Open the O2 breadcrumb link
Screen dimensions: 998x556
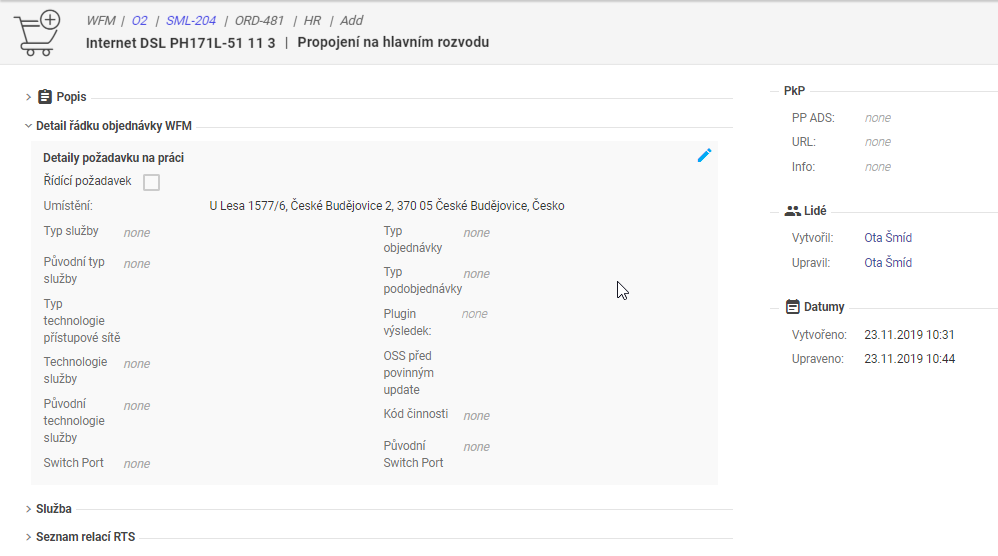coord(139,20)
